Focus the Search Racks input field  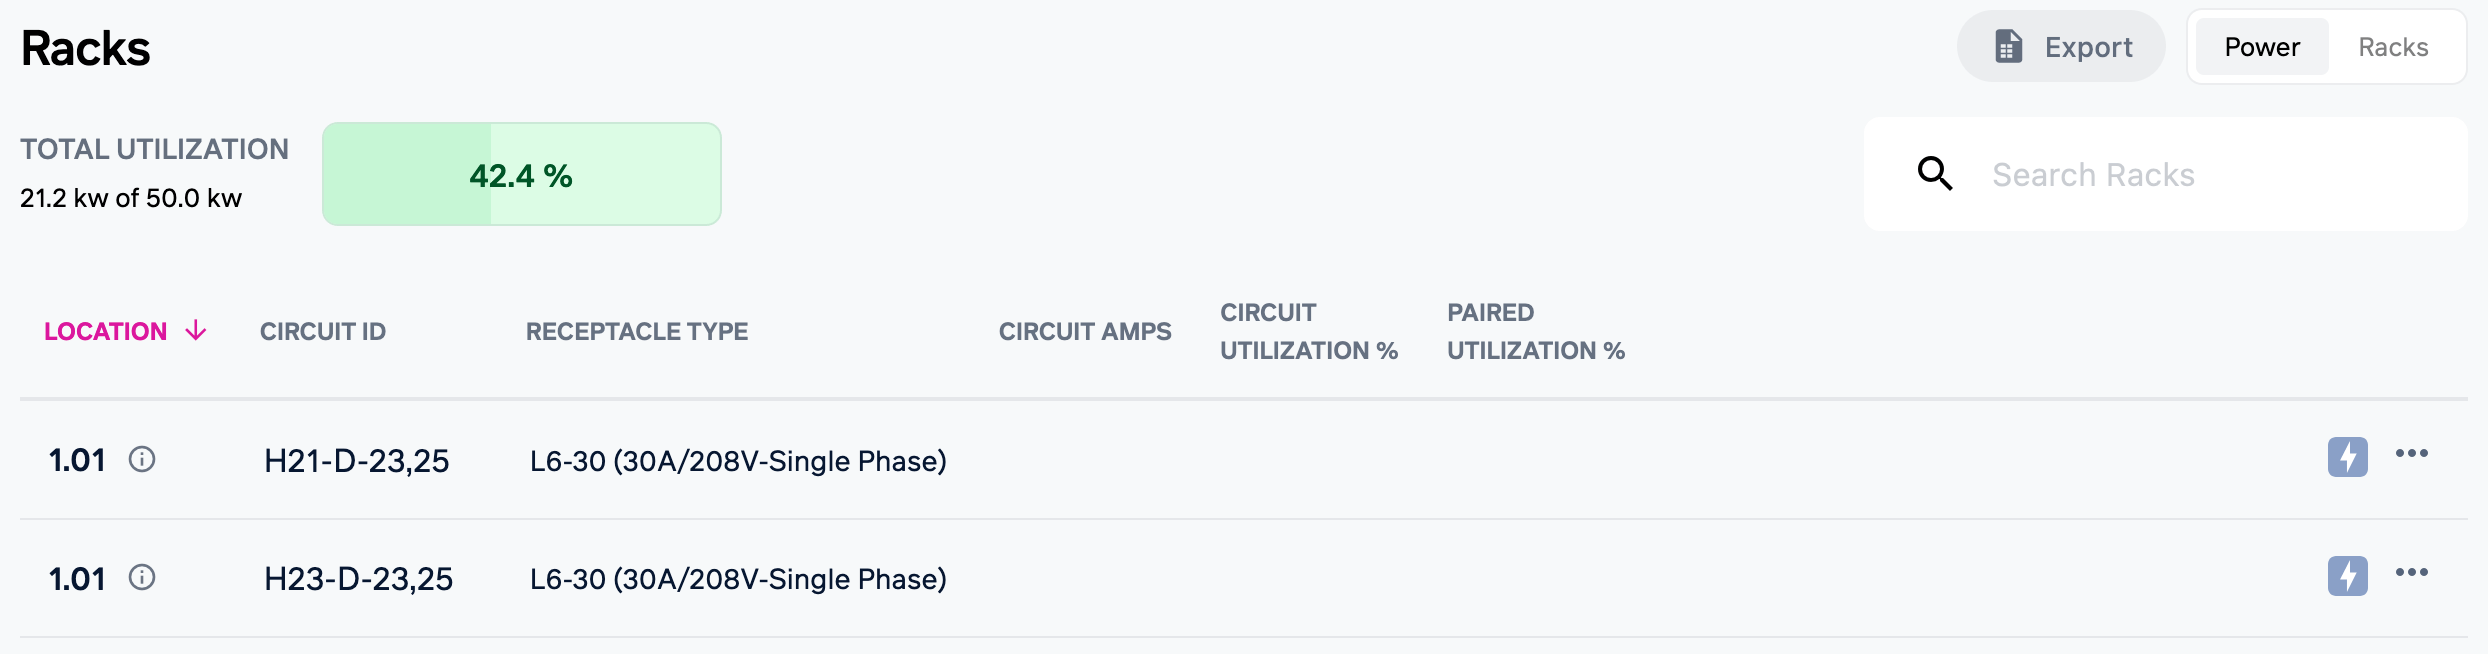pyautogui.click(x=2200, y=175)
